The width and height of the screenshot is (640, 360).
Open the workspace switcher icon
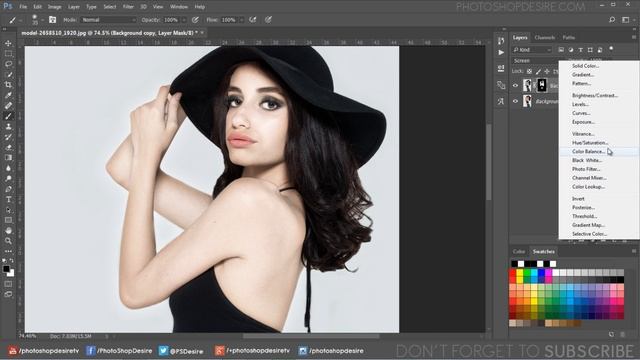point(626,20)
